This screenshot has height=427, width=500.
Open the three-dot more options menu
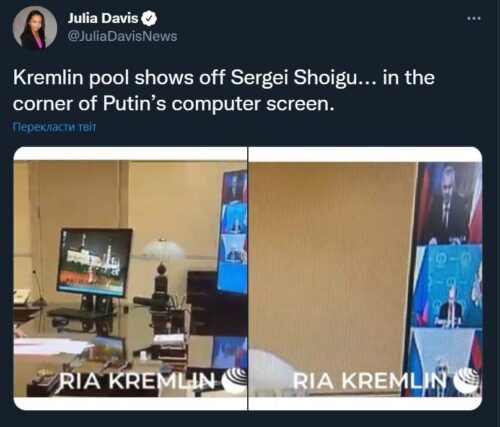[x=474, y=18]
